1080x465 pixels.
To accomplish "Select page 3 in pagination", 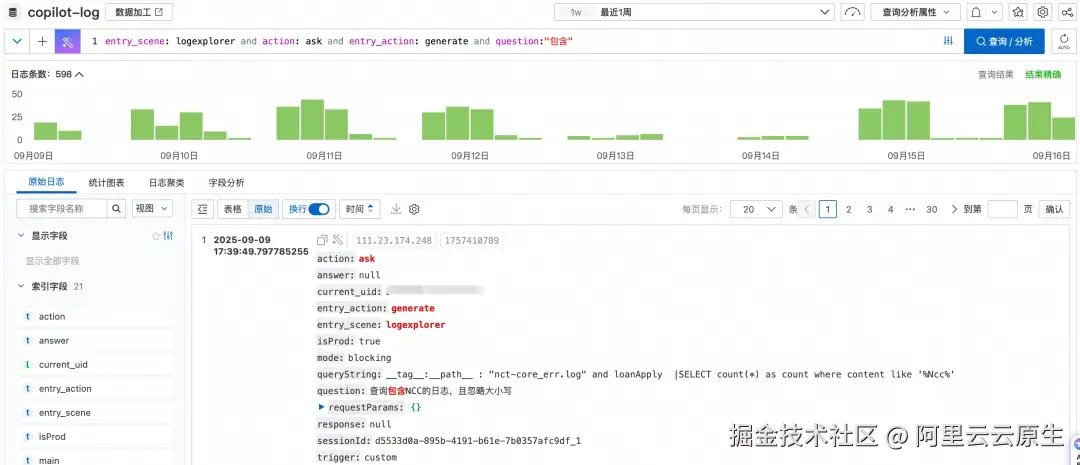I will 870,209.
